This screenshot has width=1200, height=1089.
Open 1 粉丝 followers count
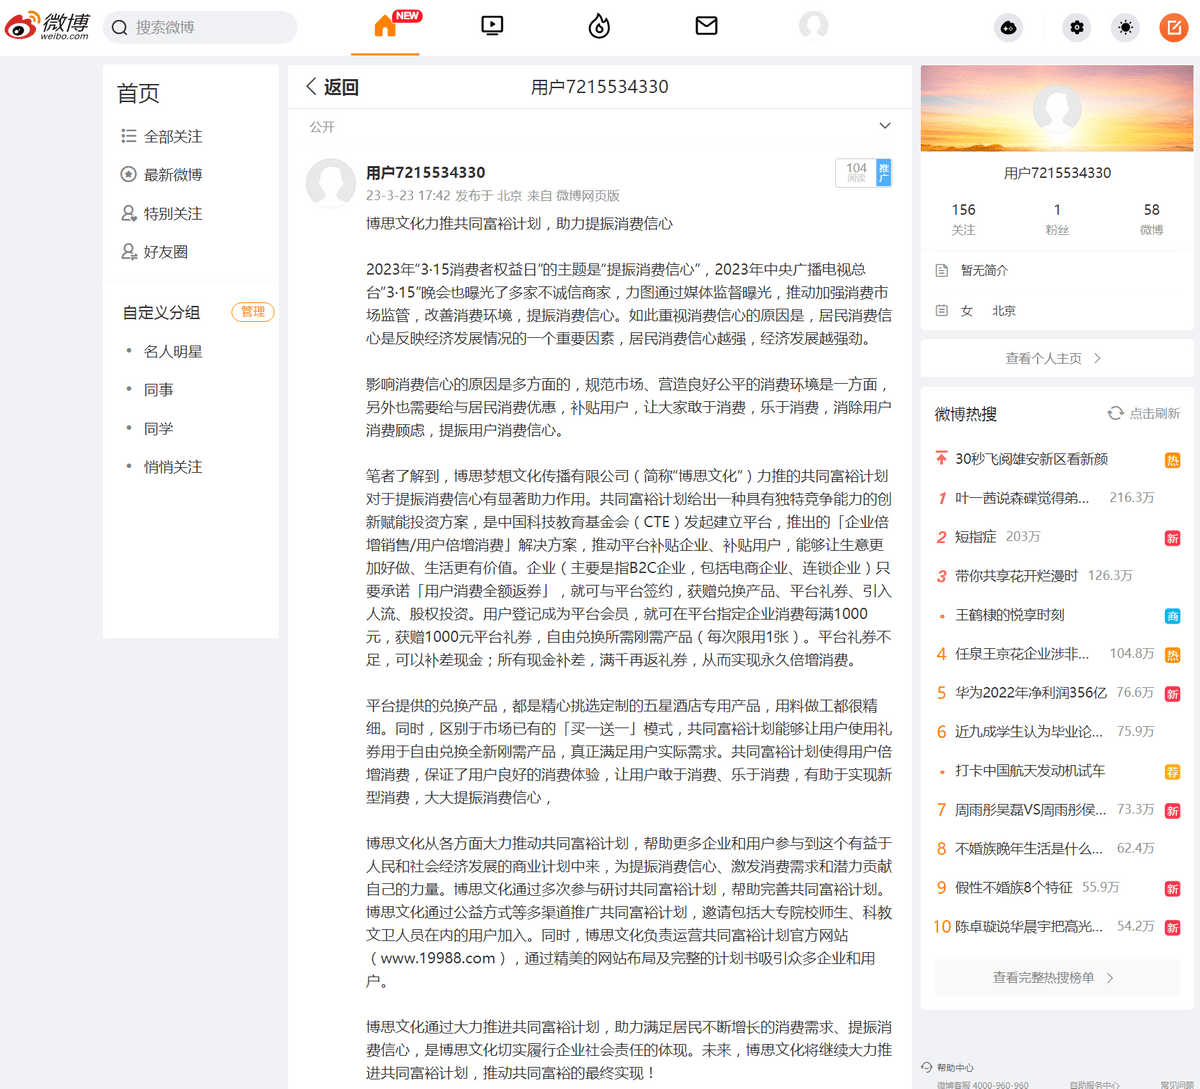[1057, 219]
